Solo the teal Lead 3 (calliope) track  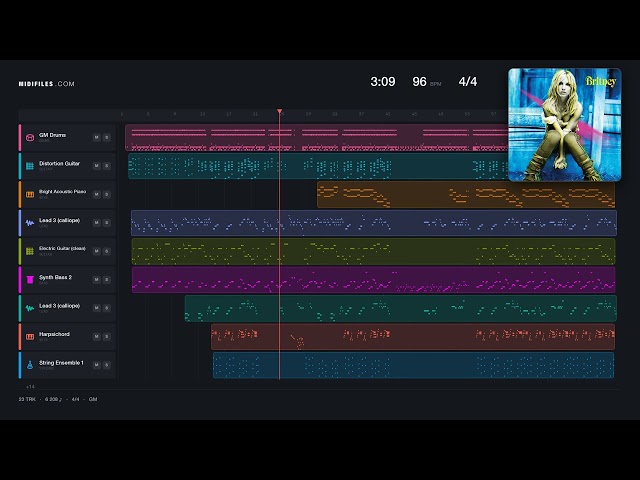107,308
